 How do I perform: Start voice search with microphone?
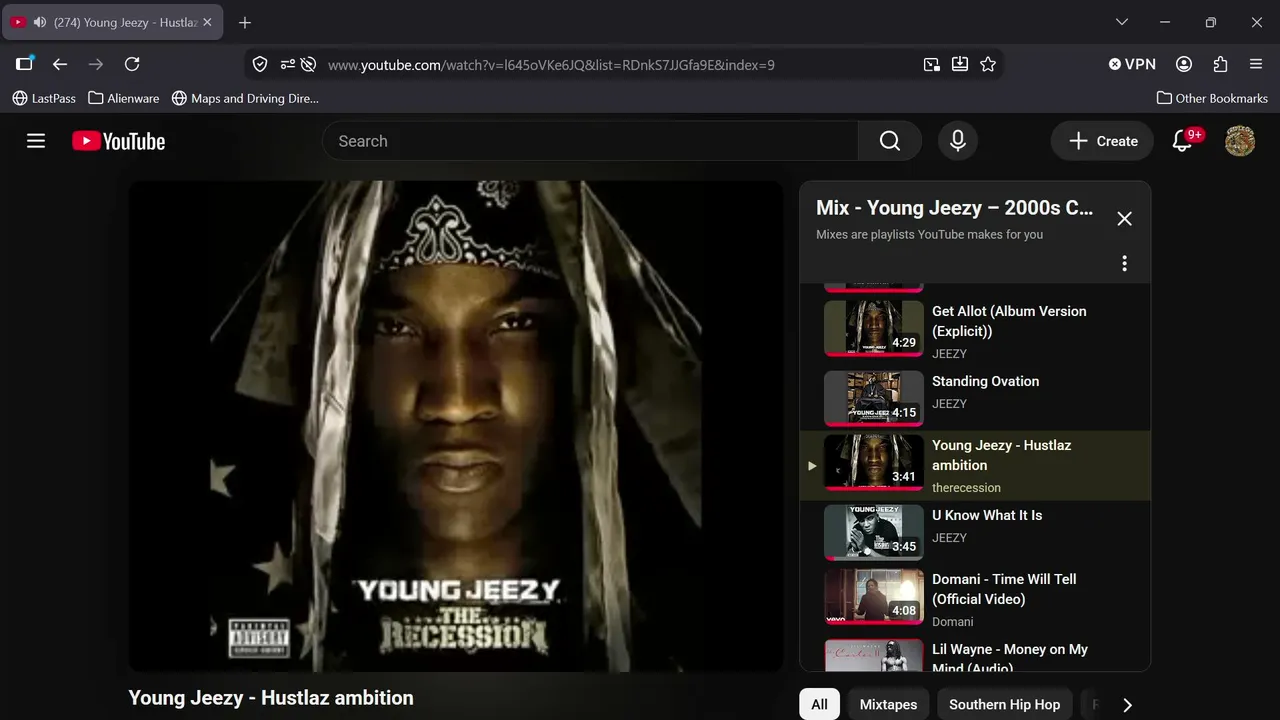[x=957, y=141]
